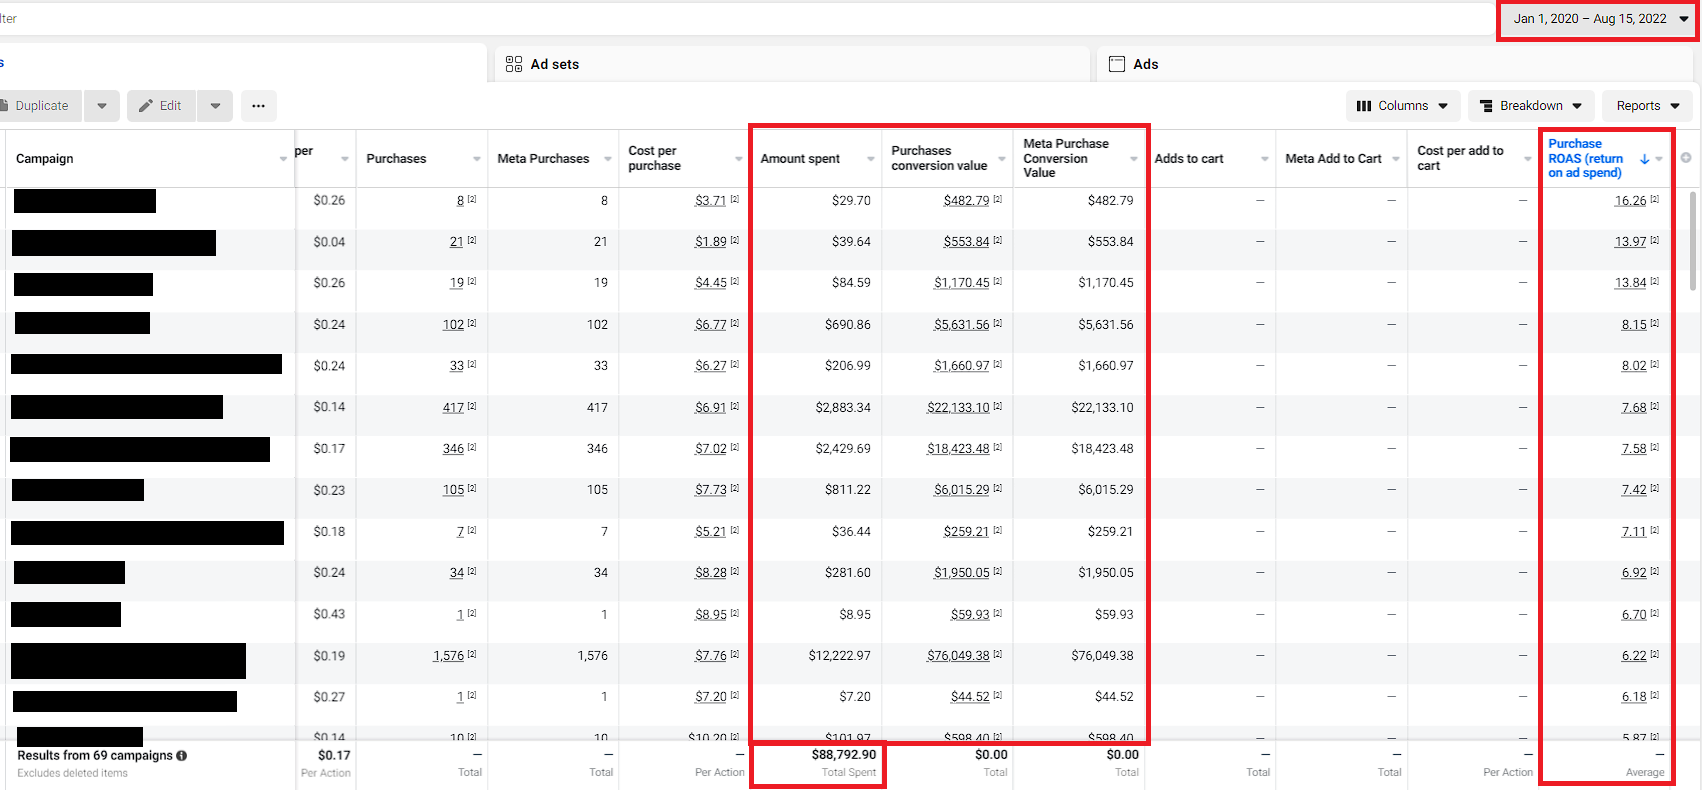Open the Ad sets grid icon tab
The height and width of the screenshot is (790, 1702).
tap(514, 64)
